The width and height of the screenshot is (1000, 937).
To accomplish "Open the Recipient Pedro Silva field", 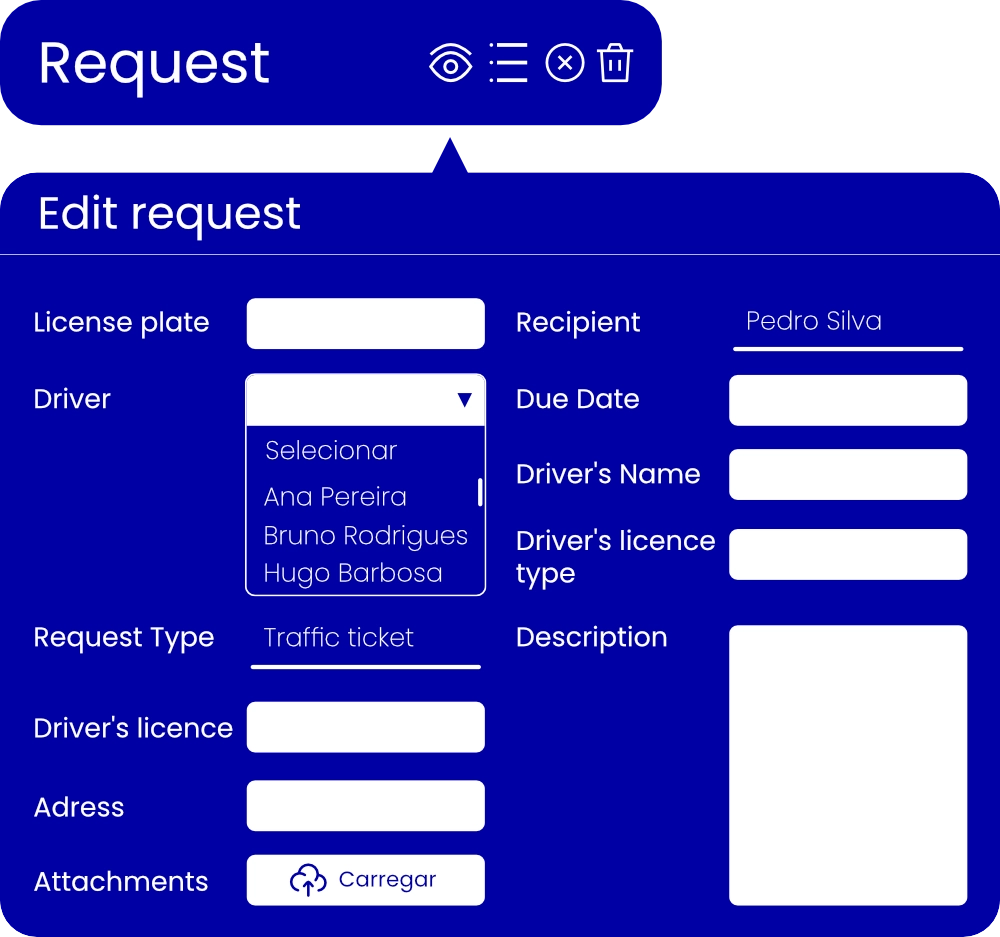I will [x=847, y=323].
